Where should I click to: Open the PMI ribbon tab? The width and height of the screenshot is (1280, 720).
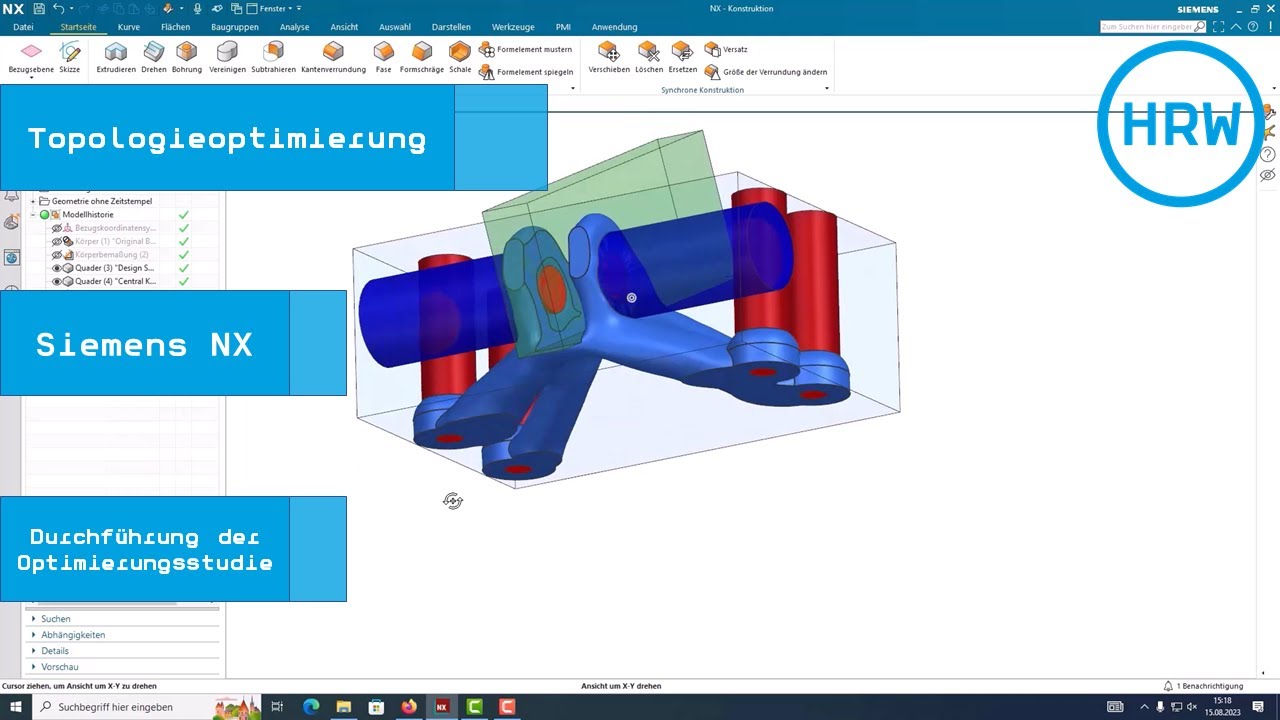[563, 27]
